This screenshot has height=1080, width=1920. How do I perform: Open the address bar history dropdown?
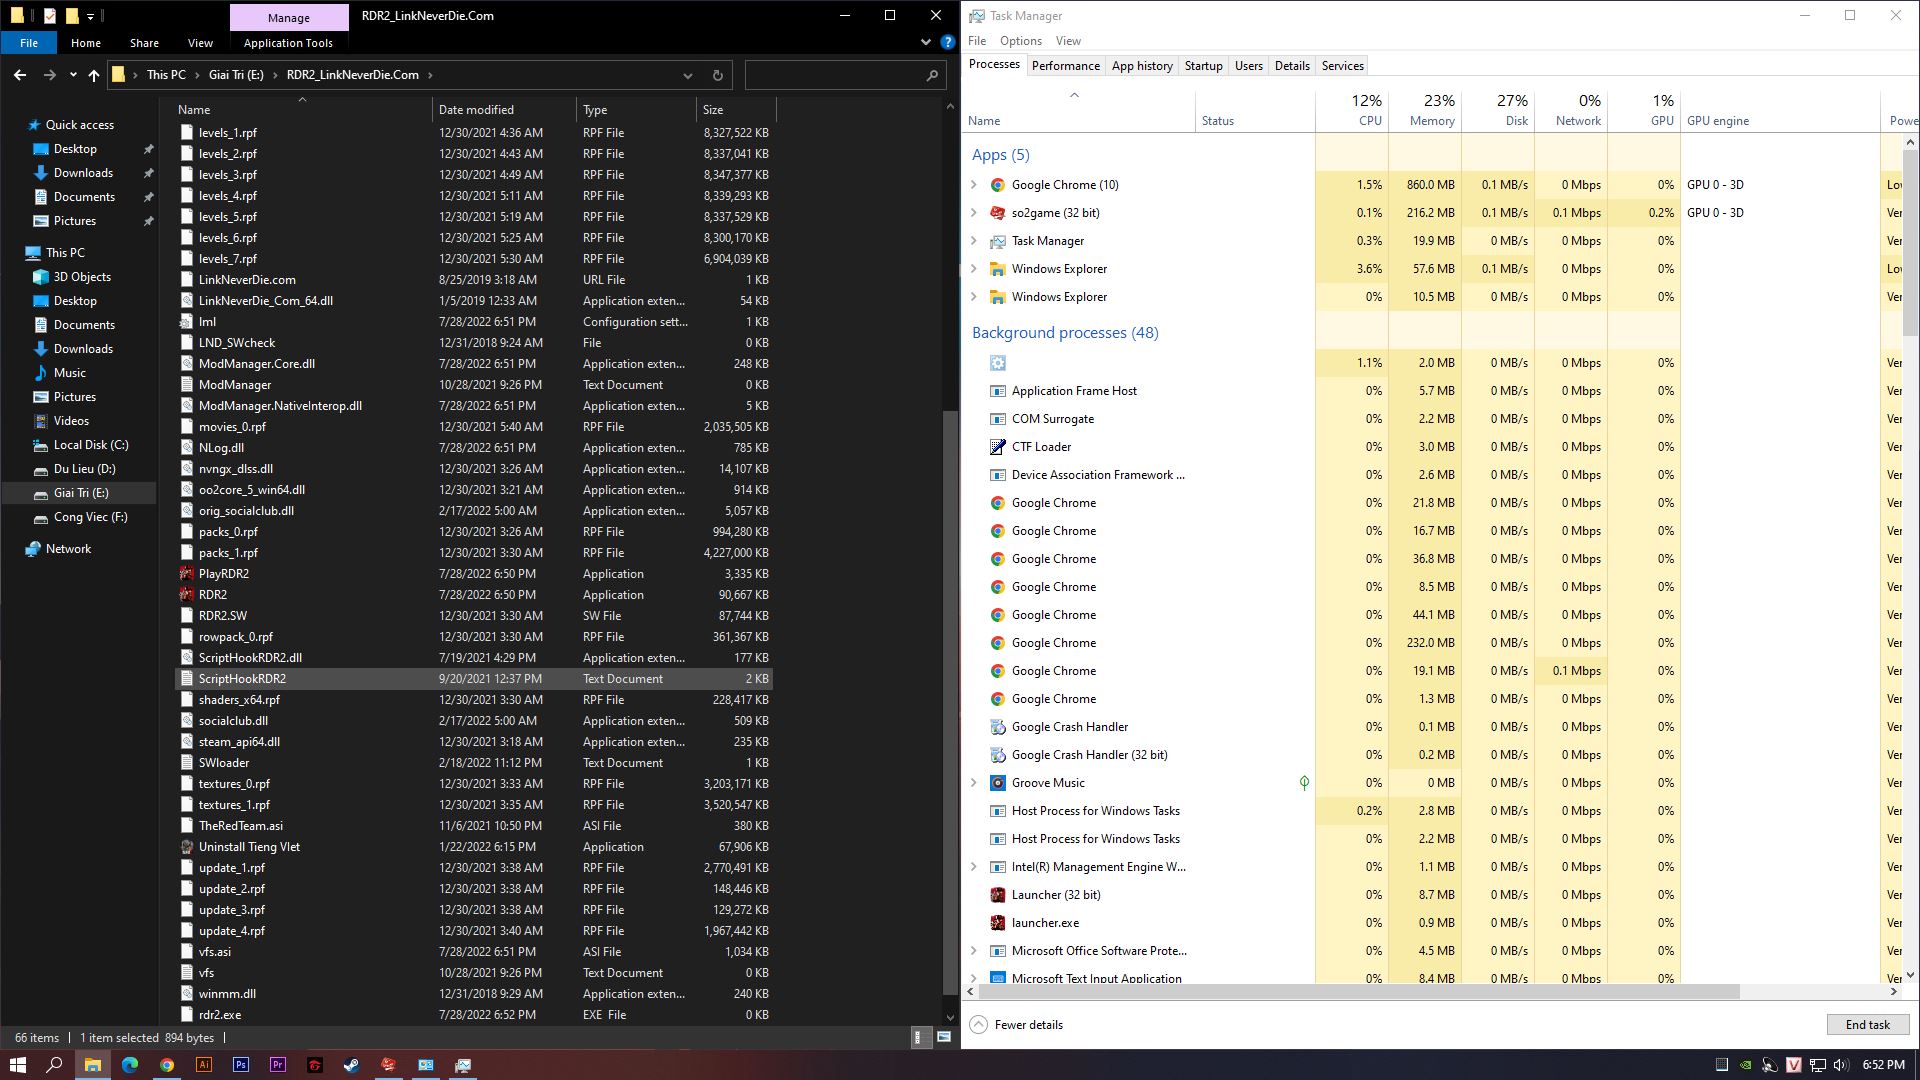pyautogui.click(x=688, y=75)
